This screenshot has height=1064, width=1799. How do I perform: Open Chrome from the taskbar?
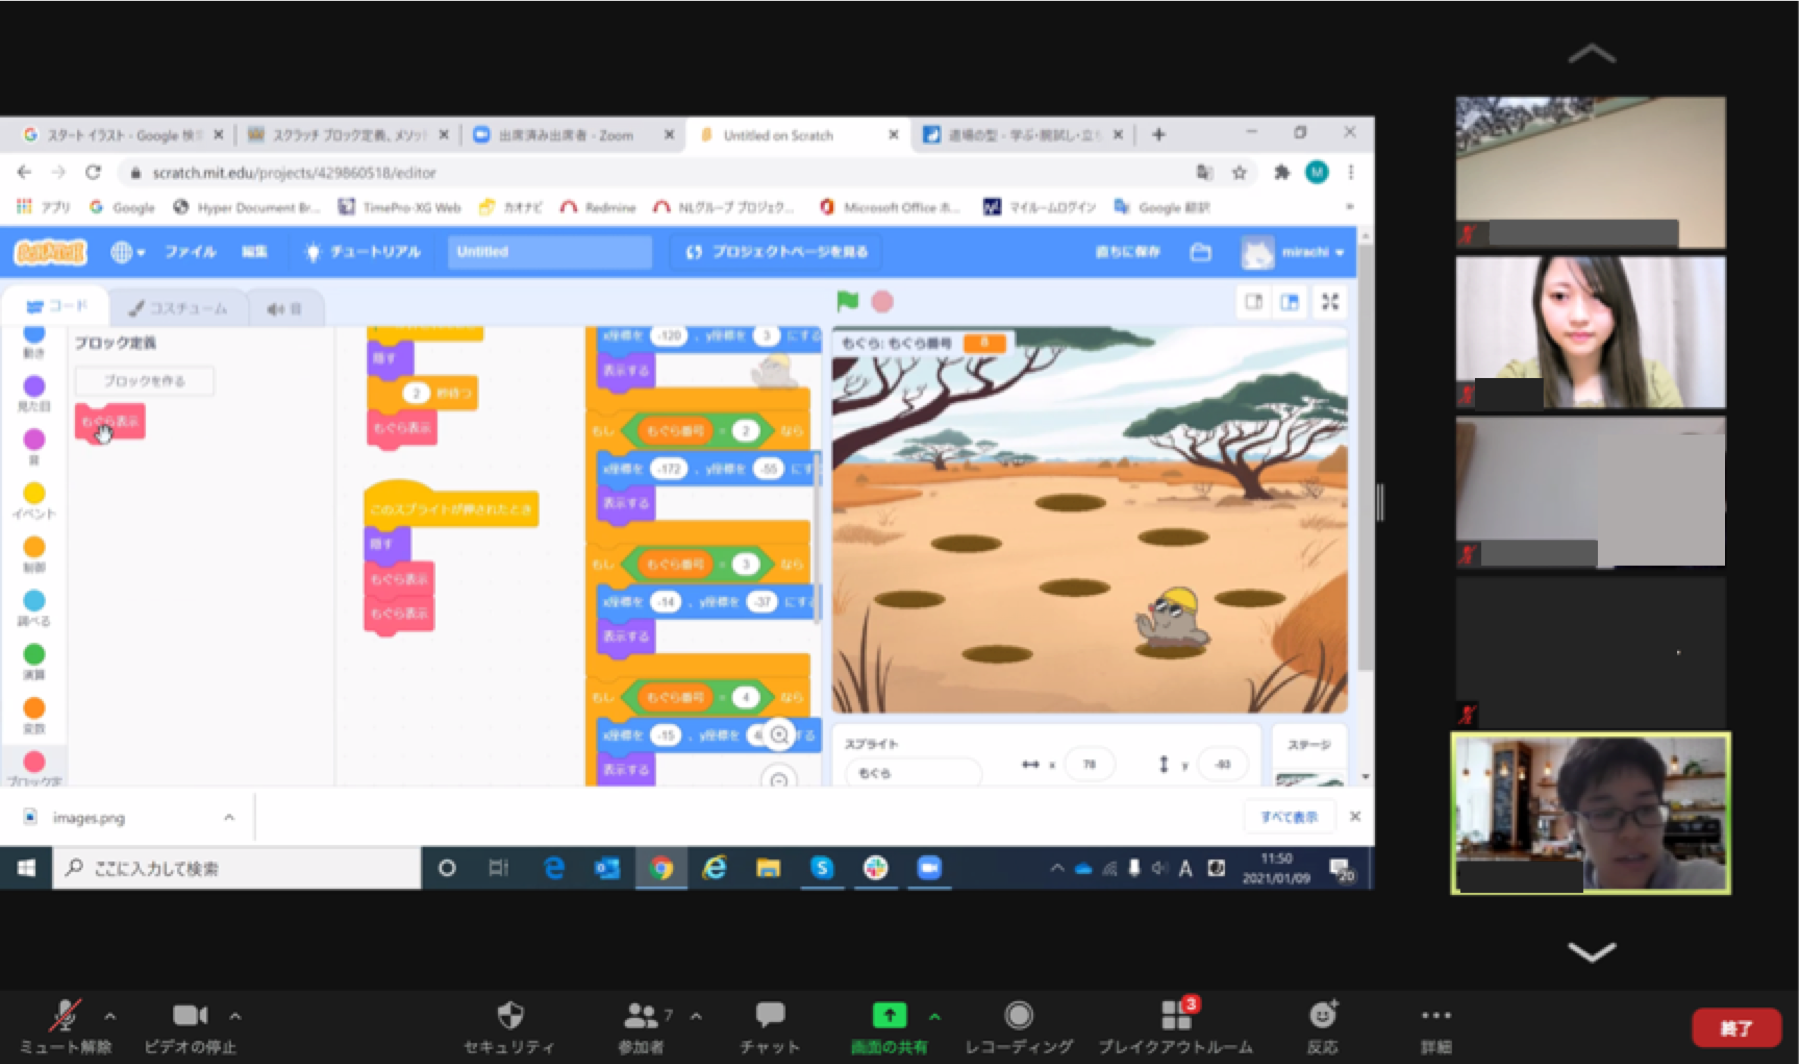(661, 868)
